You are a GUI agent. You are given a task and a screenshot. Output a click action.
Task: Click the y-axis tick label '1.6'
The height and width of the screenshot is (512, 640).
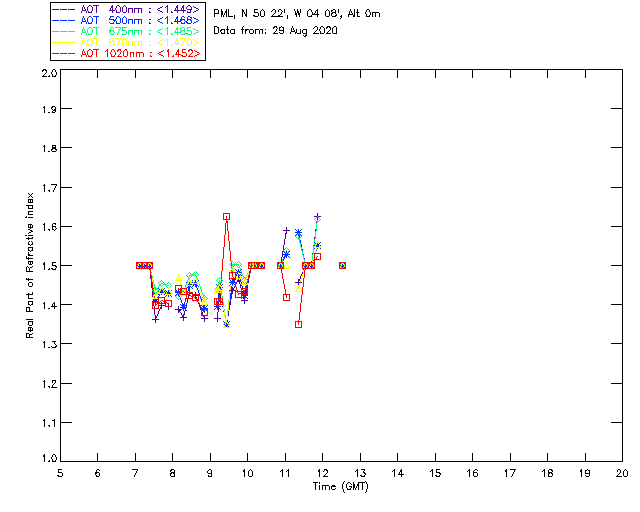49,227
